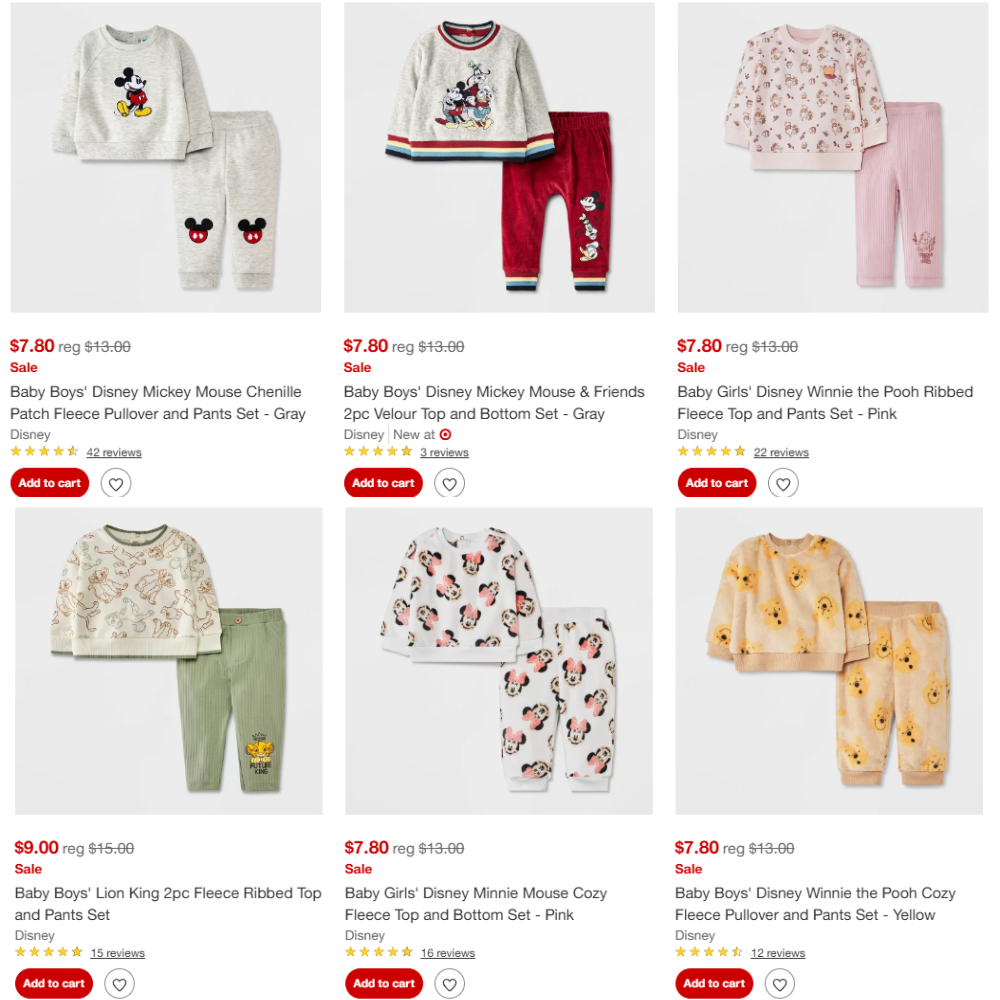This screenshot has height=1000, width=1000.
Task: Save the Winnie the Pooh Ribbed Pink set
Action: pos(783,483)
